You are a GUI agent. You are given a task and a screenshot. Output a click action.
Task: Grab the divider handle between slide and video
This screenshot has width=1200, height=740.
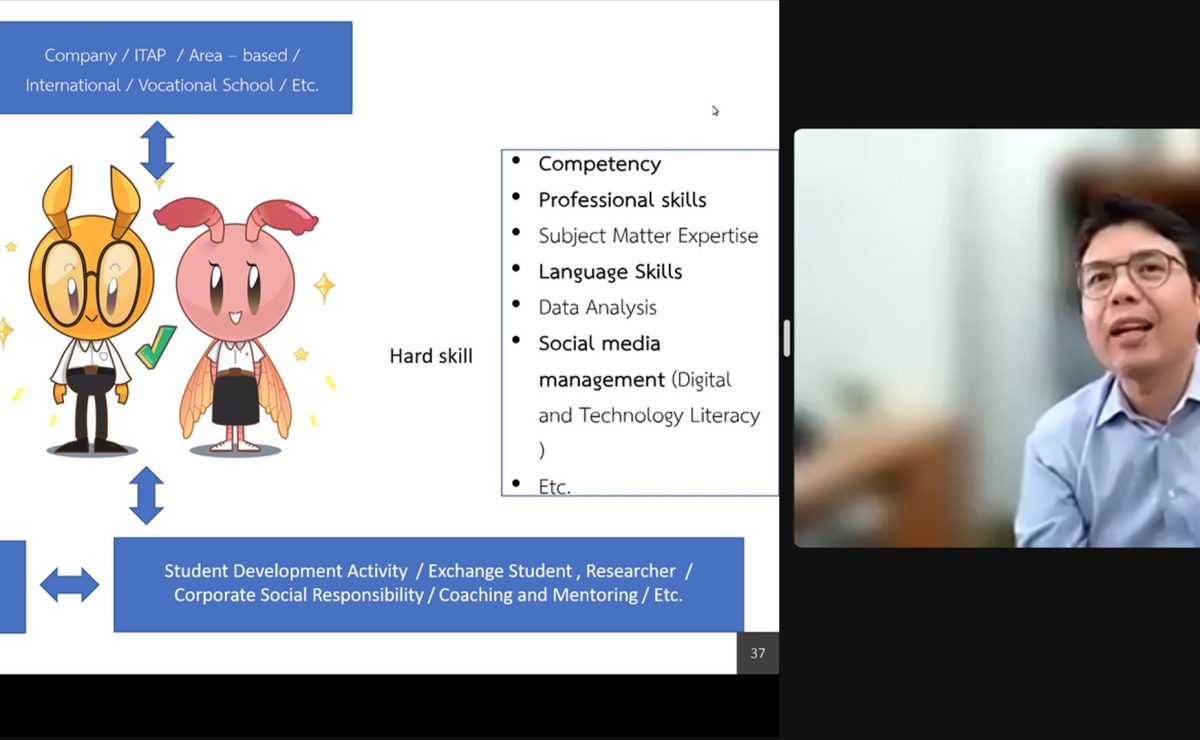787,338
